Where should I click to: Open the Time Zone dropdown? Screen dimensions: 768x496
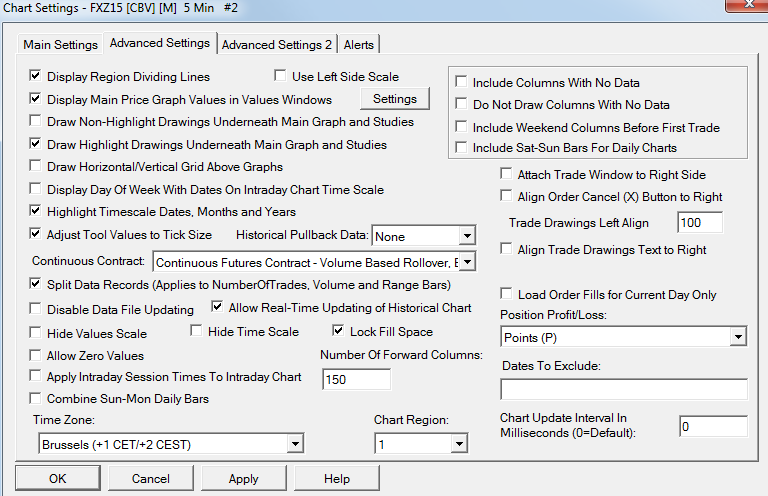294,443
